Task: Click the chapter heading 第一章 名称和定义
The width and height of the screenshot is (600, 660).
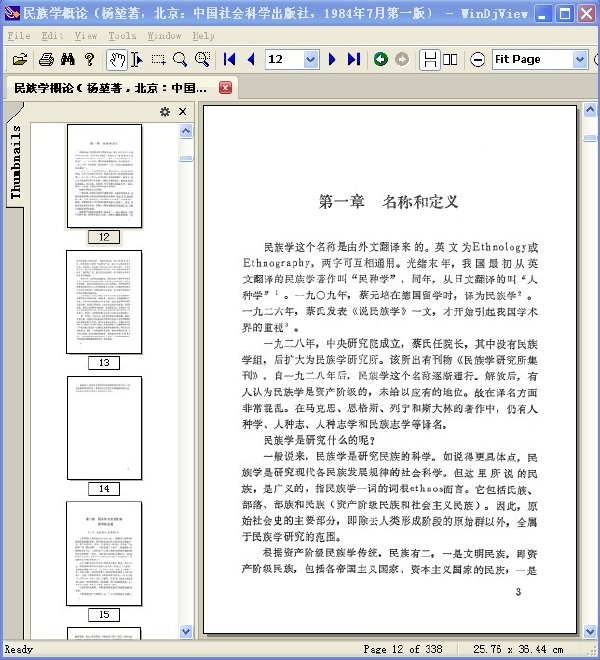Action: pyautogui.click(x=388, y=202)
